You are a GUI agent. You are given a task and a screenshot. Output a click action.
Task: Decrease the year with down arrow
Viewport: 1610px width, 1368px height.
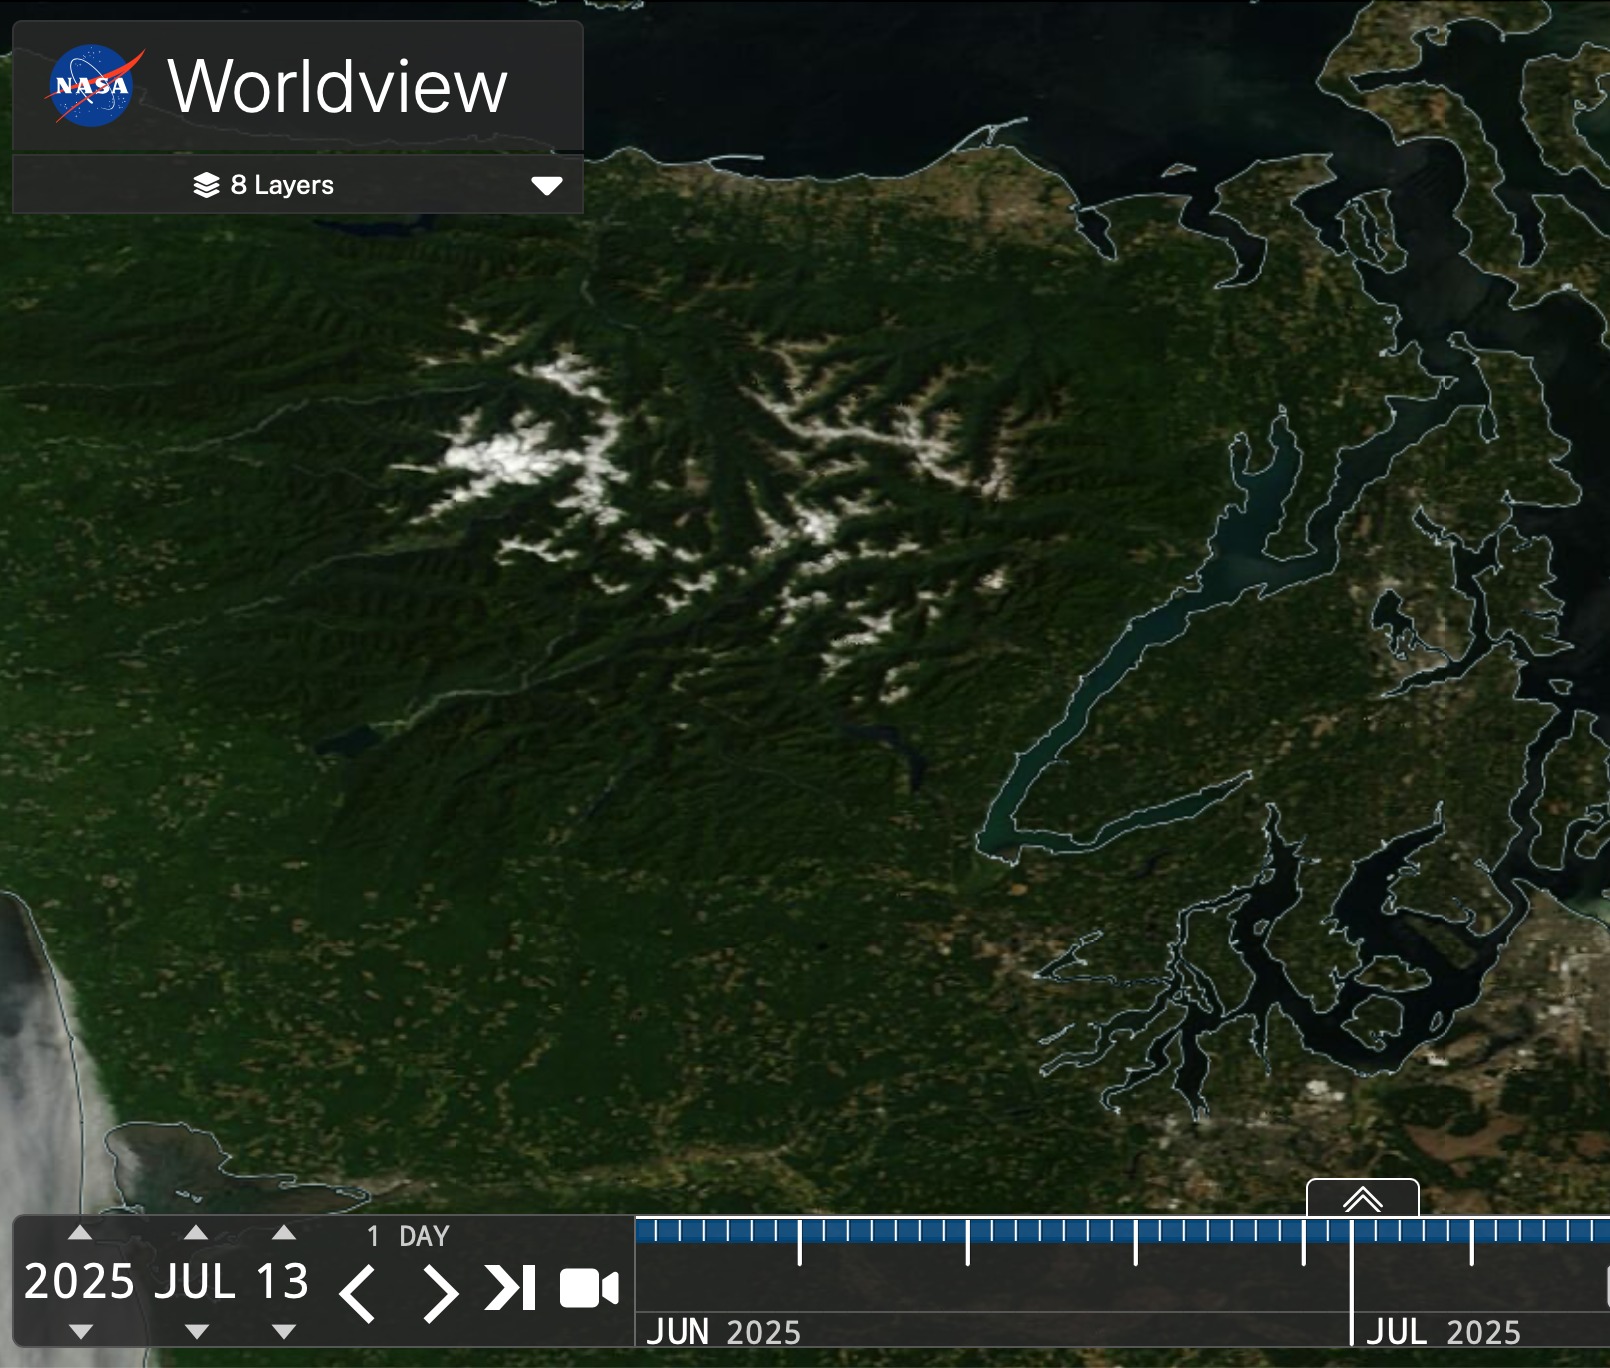pyautogui.click(x=81, y=1331)
